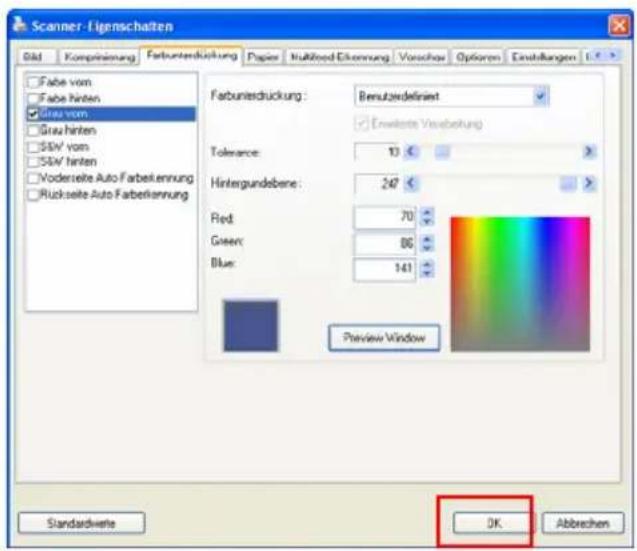637x551 pixels.
Task: Increase the Green value with the stepper
Action: (x=427, y=239)
